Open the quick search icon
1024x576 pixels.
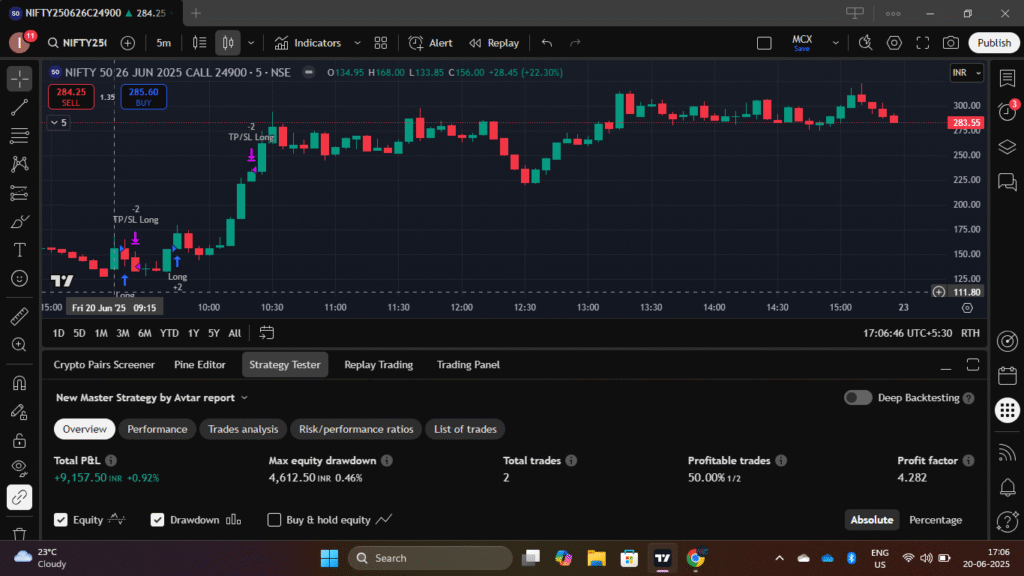tap(865, 43)
